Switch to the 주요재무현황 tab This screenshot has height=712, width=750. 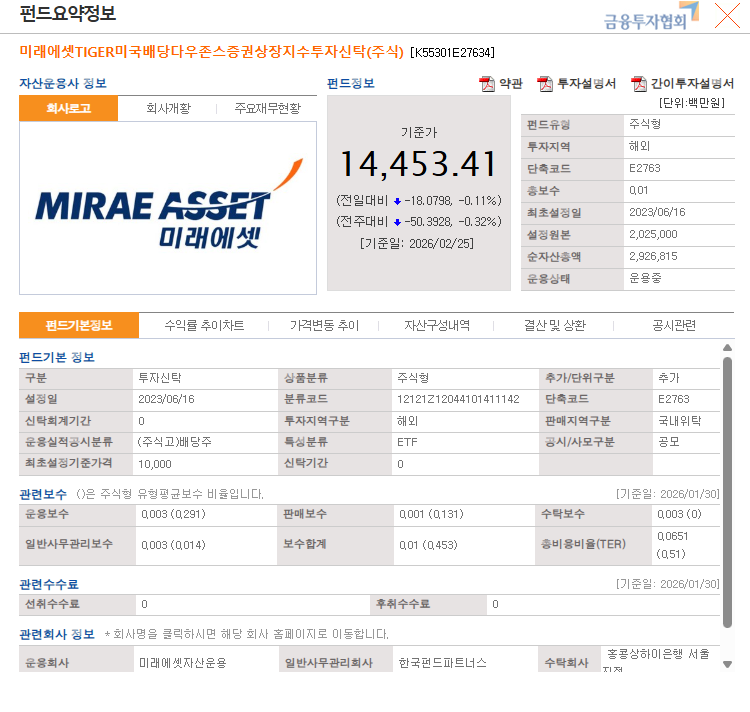coord(267,108)
